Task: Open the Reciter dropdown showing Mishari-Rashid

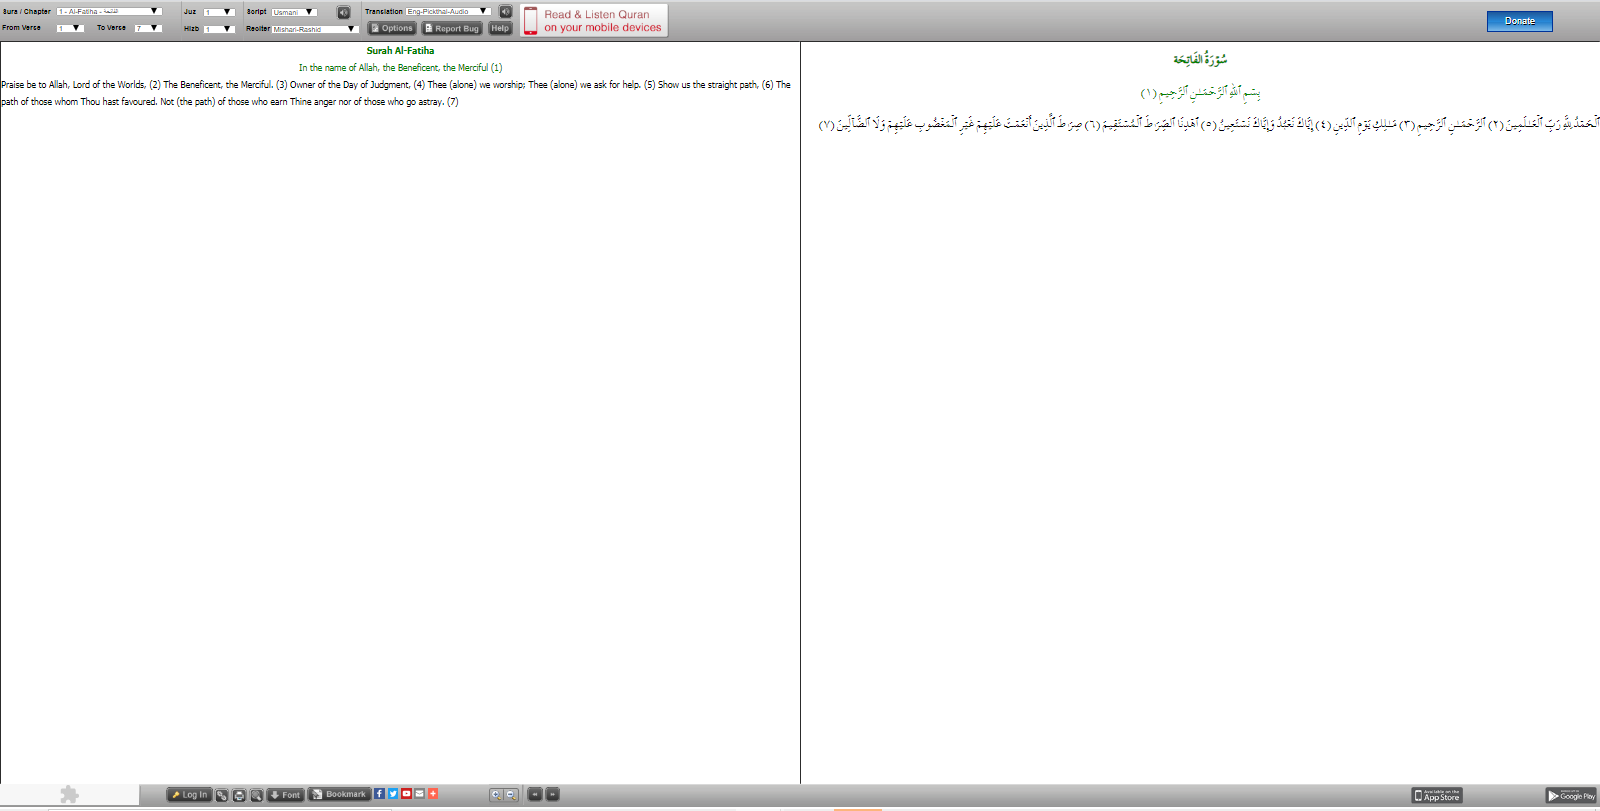Action: click(315, 29)
